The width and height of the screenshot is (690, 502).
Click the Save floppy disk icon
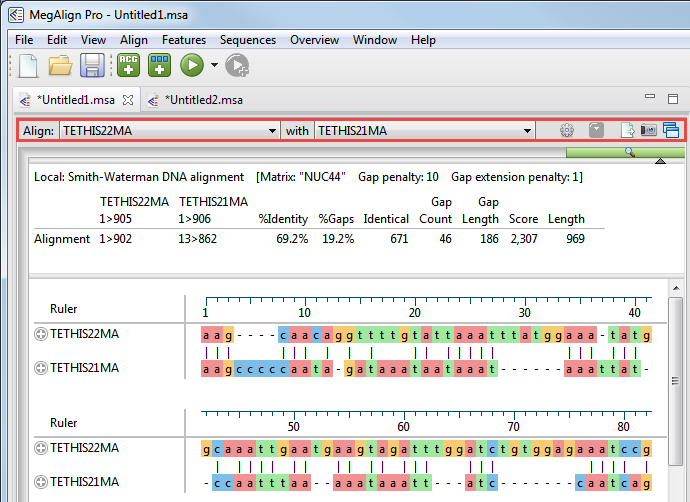pos(92,66)
